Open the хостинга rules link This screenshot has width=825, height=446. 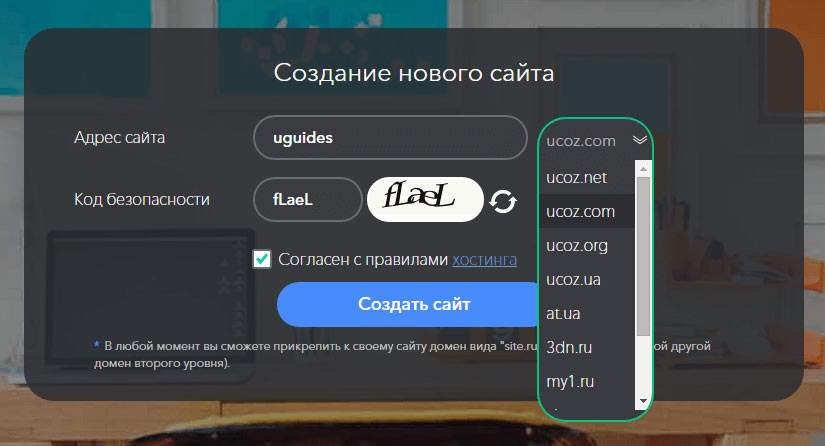coord(485,259)
